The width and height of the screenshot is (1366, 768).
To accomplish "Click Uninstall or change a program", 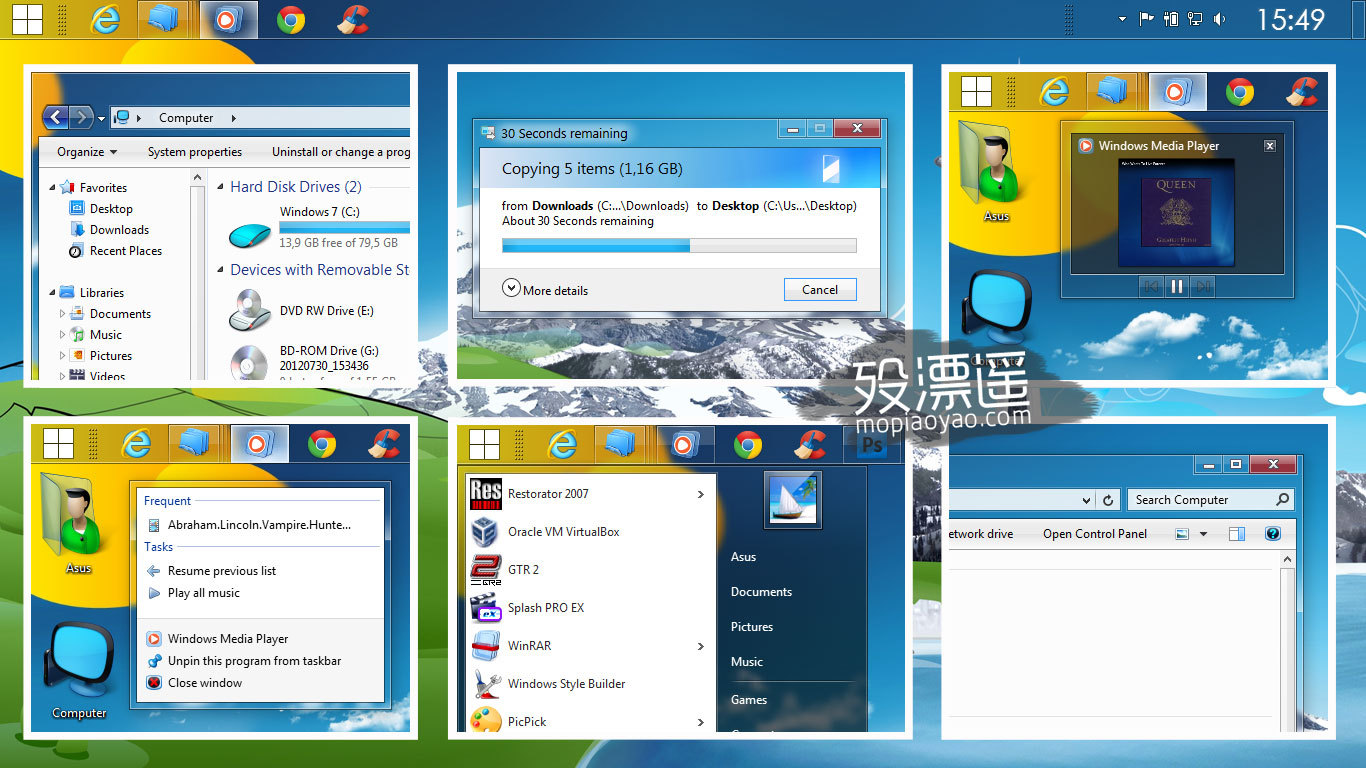I will [341, 152].
